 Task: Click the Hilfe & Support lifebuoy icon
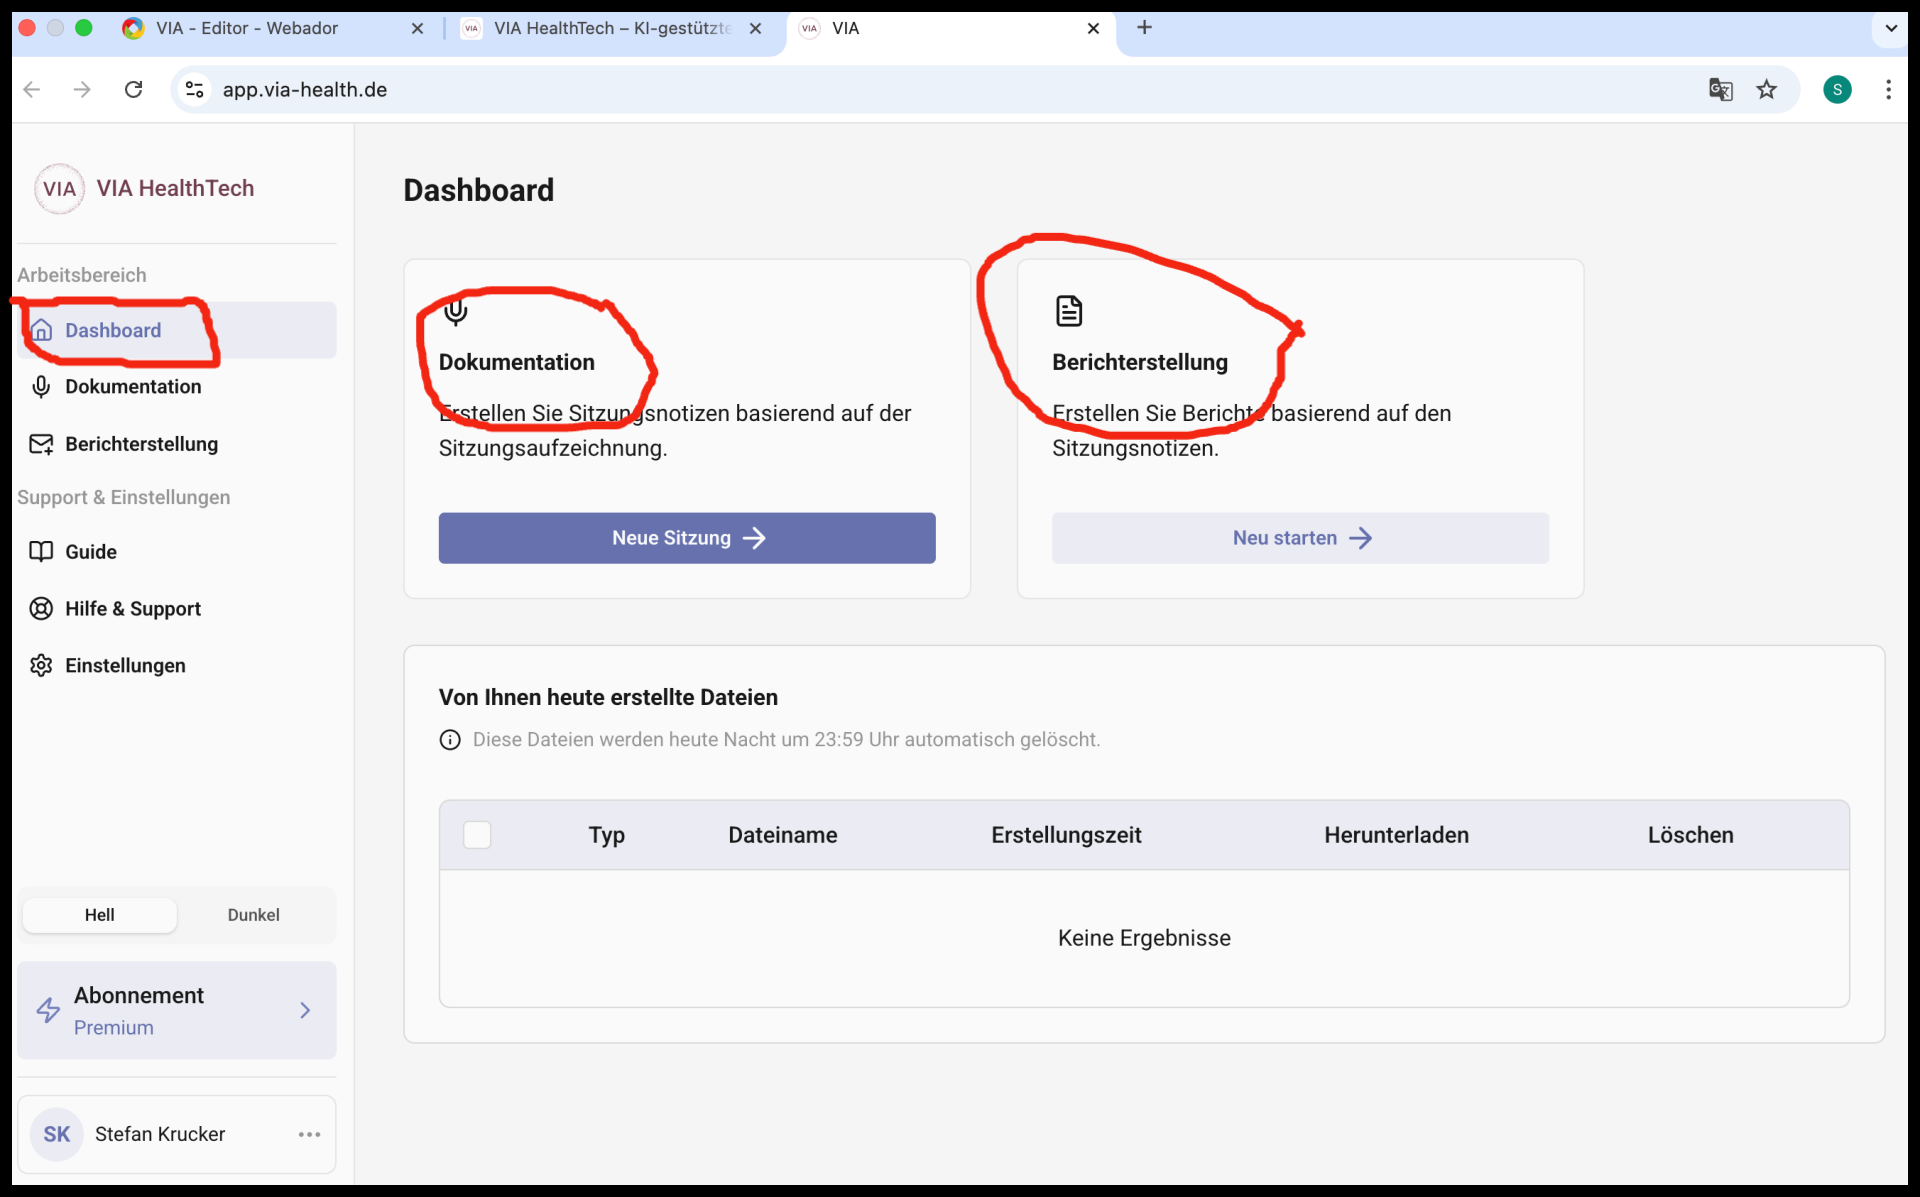(x=41, y=609)
